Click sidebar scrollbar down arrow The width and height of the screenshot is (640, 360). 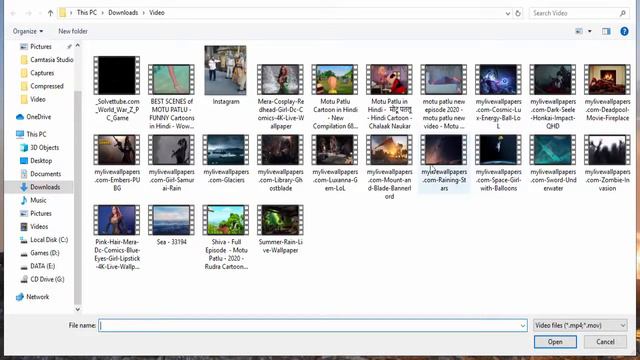click(78, 309)
